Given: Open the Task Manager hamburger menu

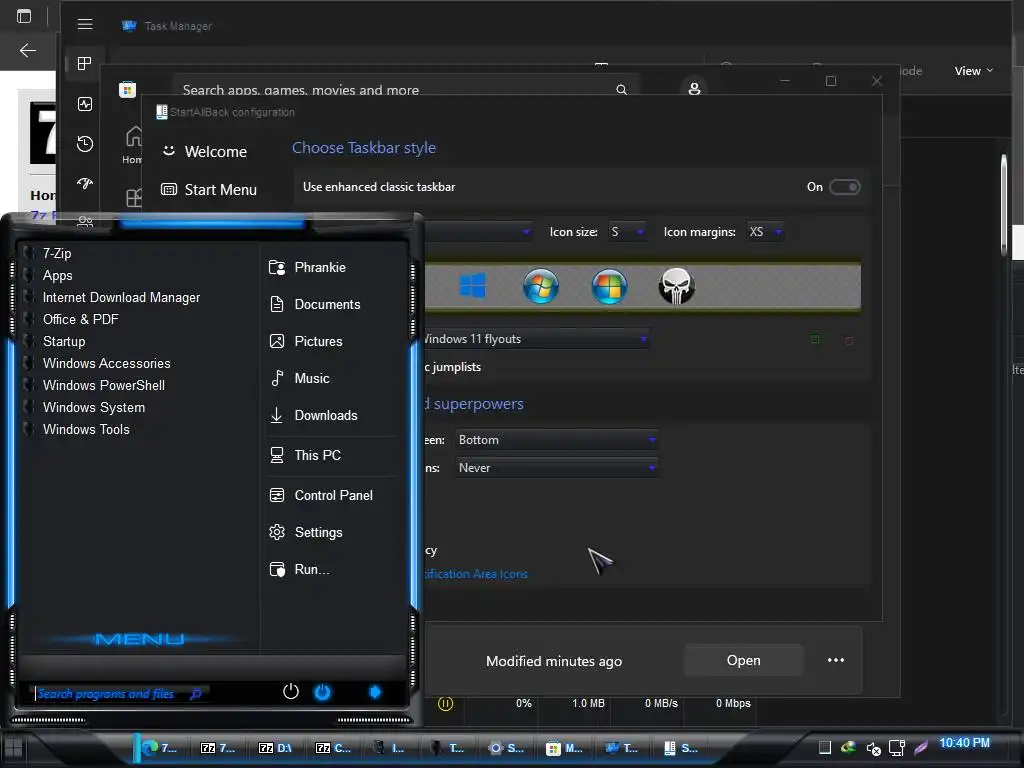Looking at the screenshot, I should (85, 25).
